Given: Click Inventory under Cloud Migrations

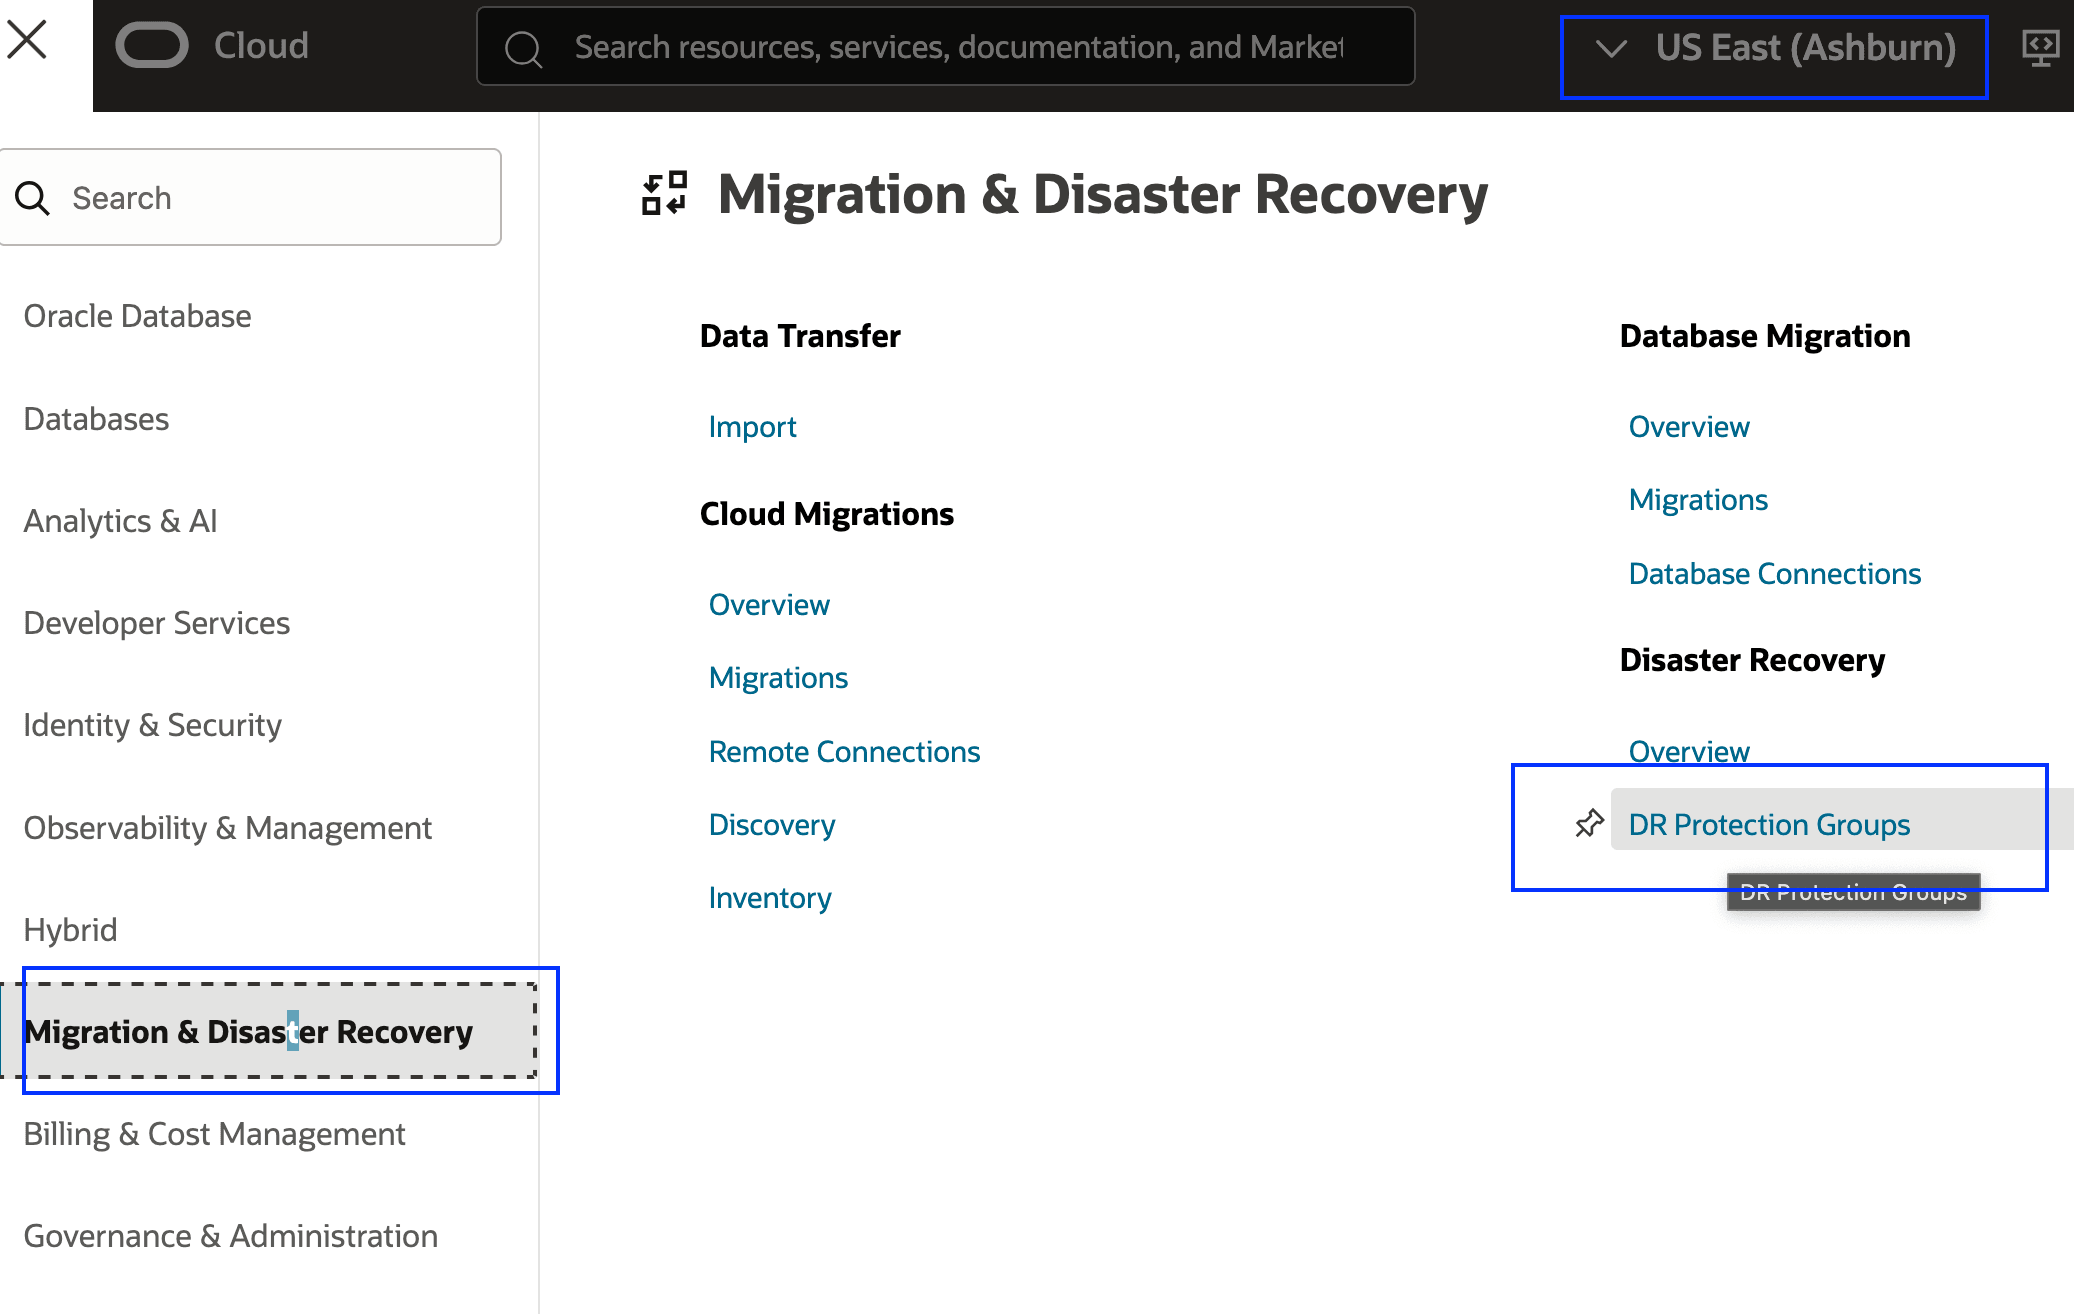Looking at the screenshot, I should click(x=769, y=898).
